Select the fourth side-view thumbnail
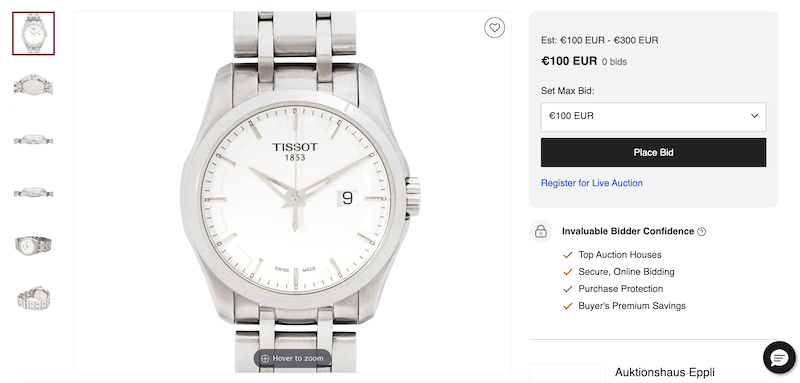800x383 pixels. (34, 192)
